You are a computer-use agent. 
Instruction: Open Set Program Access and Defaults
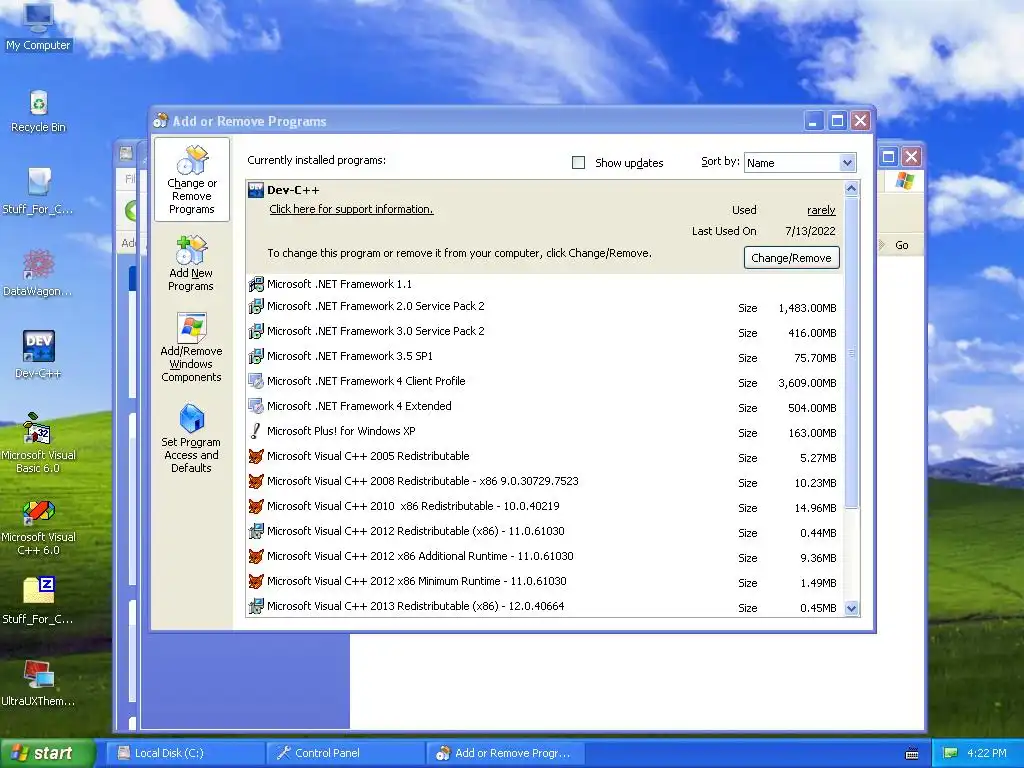tap(191, 438)
